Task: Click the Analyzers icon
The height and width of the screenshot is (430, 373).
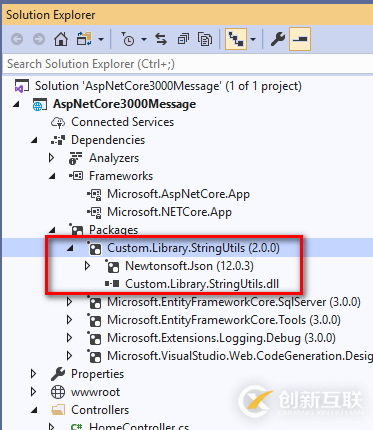Action: click(x=76, y=158)
